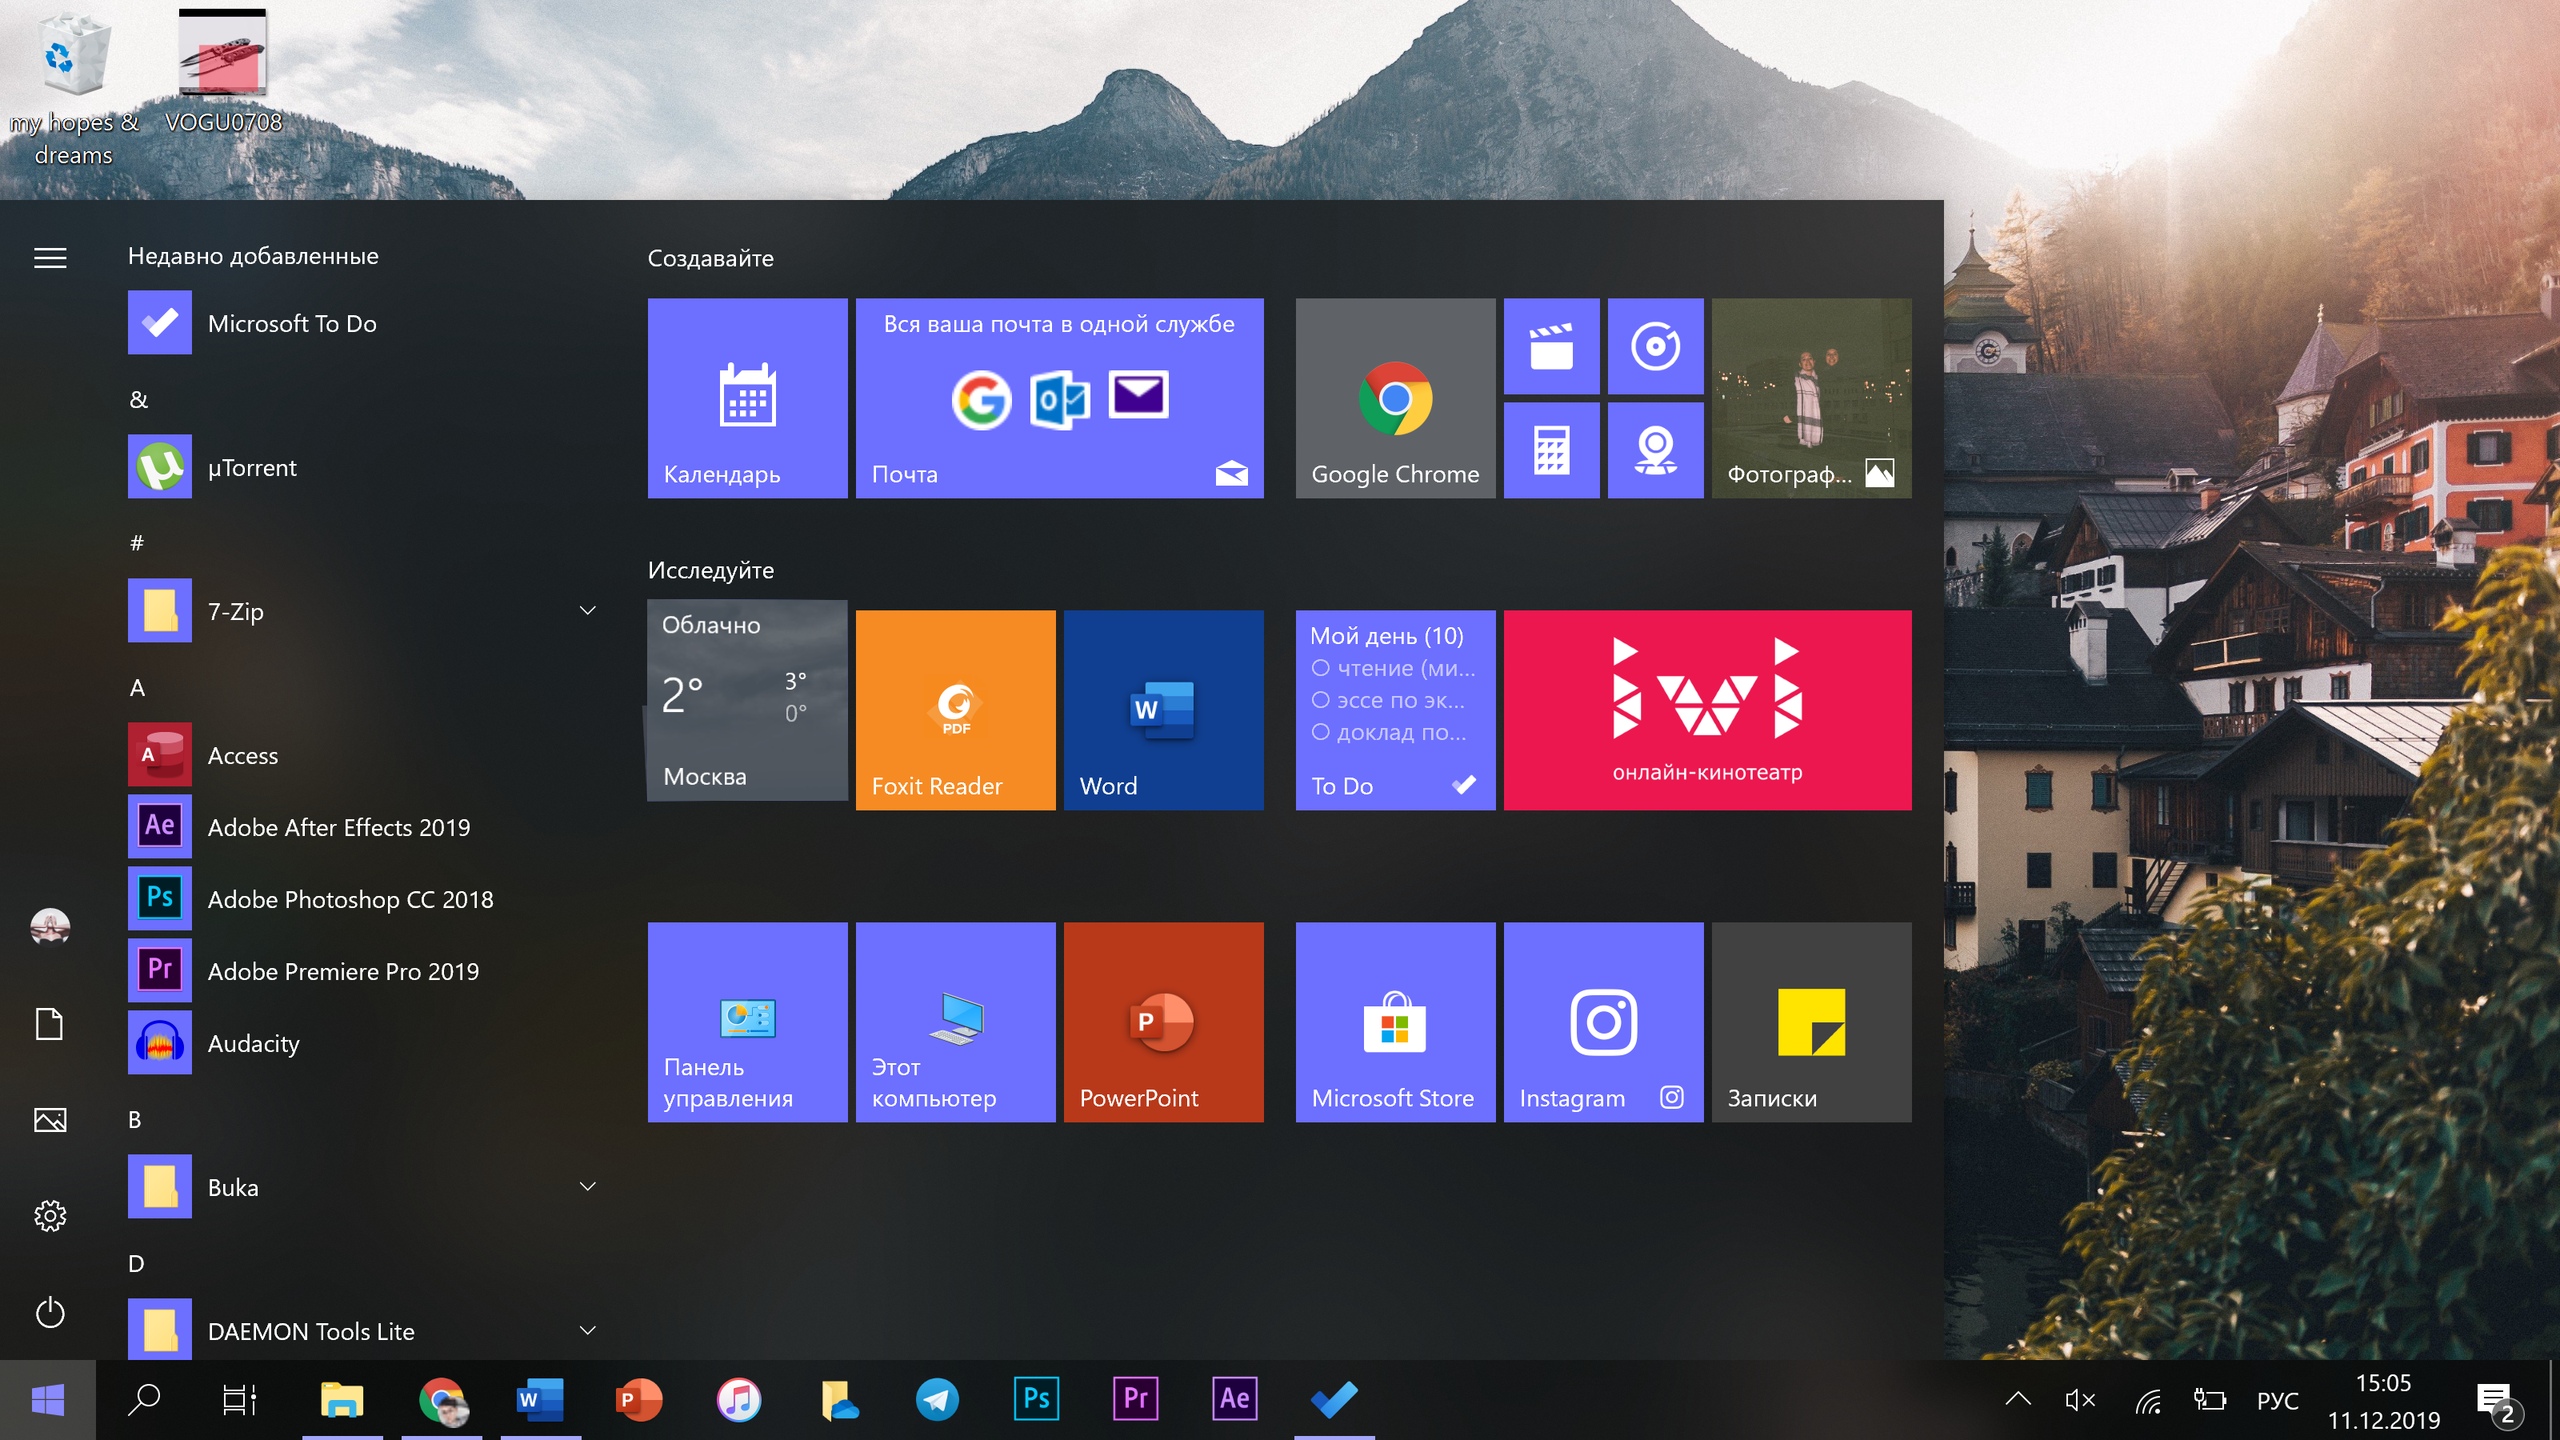The height and width of the screenshot is (1440, 2560).
Task: Open the Wi-Fi network flyout
Action: 2148,1400
